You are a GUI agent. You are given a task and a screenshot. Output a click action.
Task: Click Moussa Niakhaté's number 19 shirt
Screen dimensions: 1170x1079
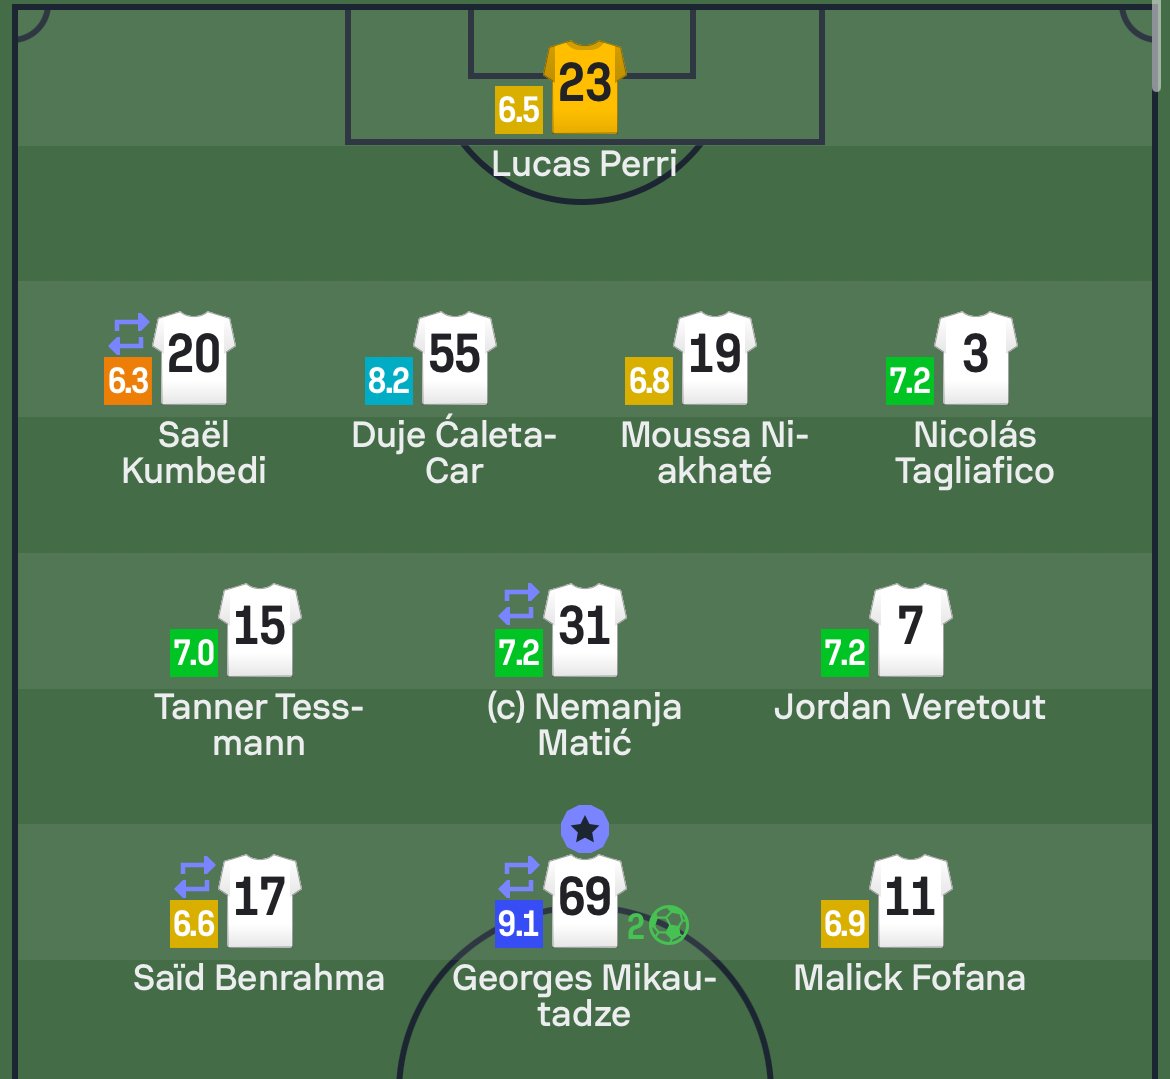[x=715, y=357]
